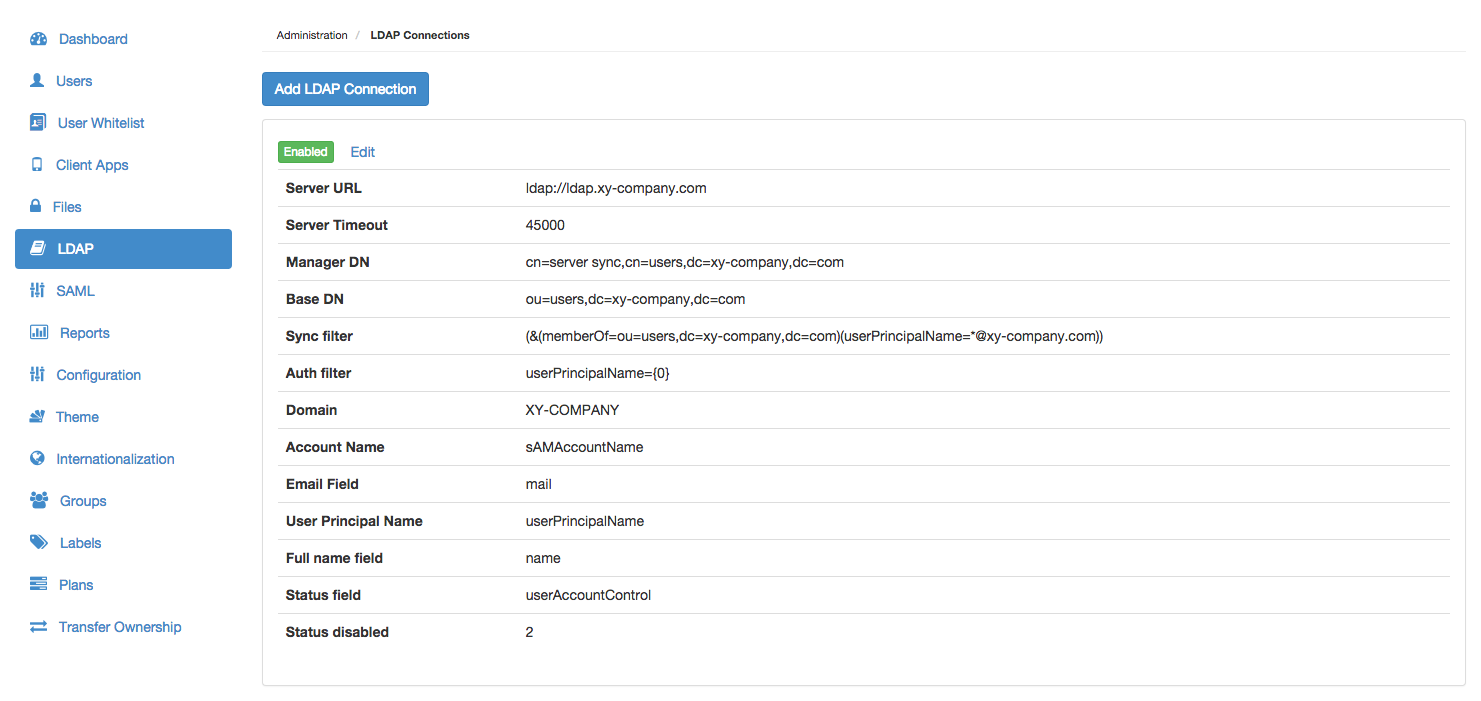This screenshot has width=1481, height=701.
Task: Click the Labels tag icon
Action: [39, 543]
